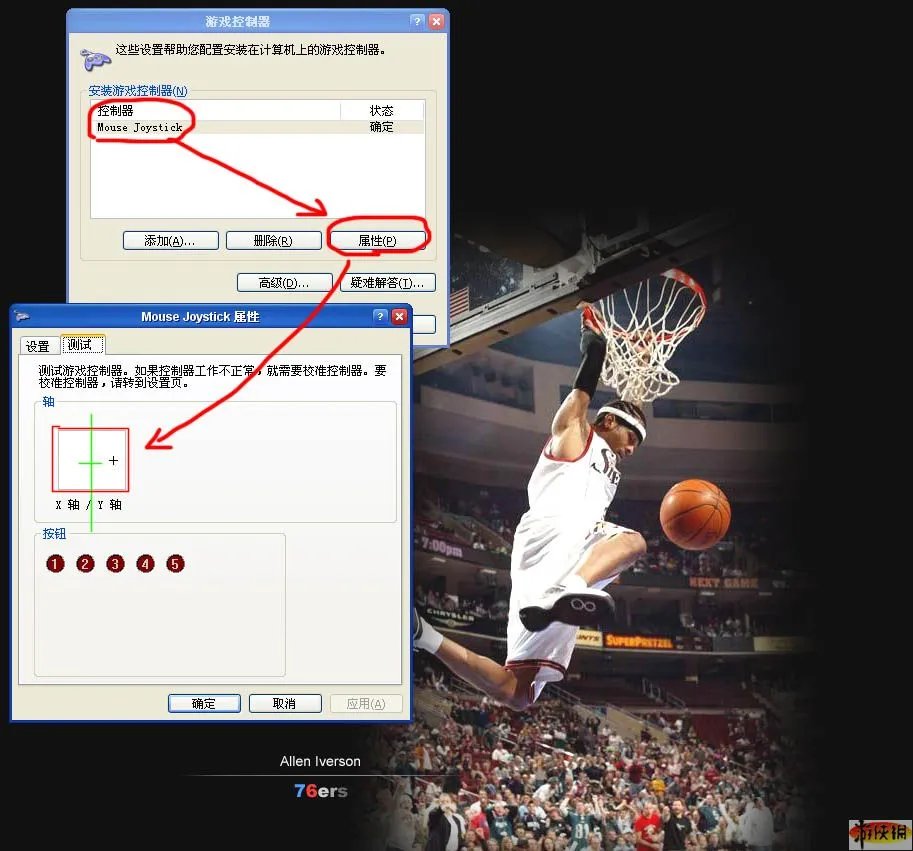Click help icon in Mouse Joystick 属性 title bar
913x851 pixels.
click(x=380, y=316)
